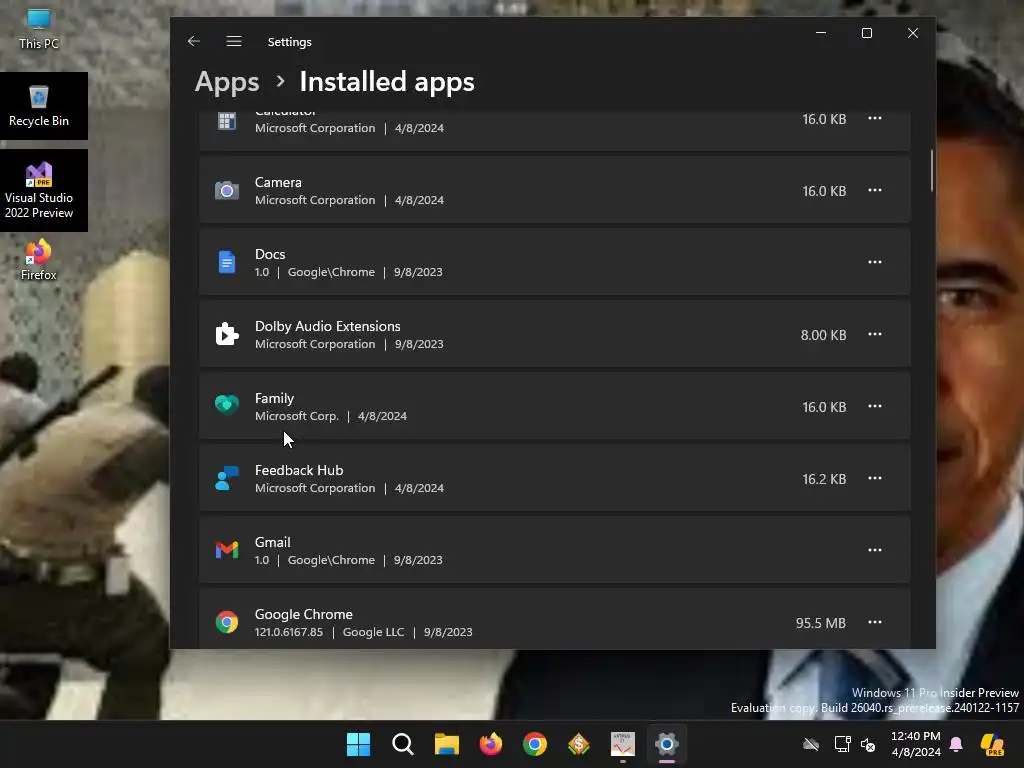Click the Google Chrome app icon in list
1024x768 pixels.
(227, 622)
